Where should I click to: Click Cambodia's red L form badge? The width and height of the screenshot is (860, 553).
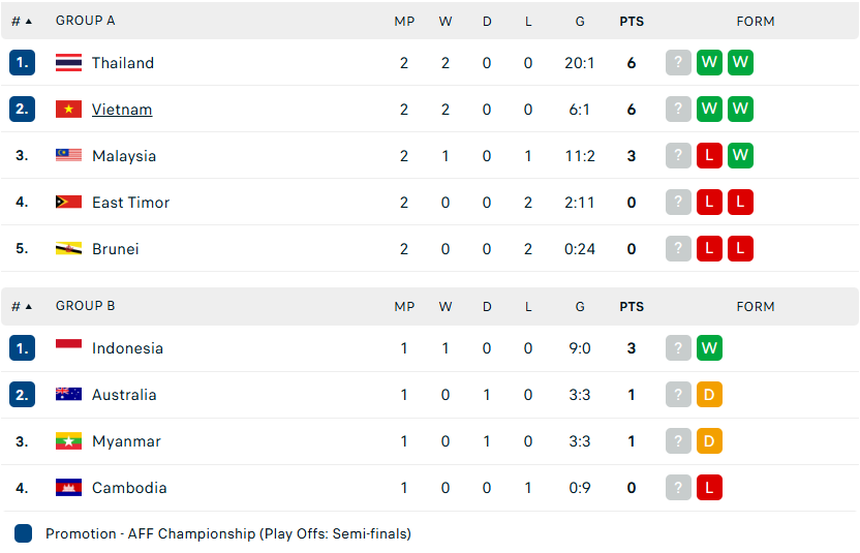click(x=709, y=488)
